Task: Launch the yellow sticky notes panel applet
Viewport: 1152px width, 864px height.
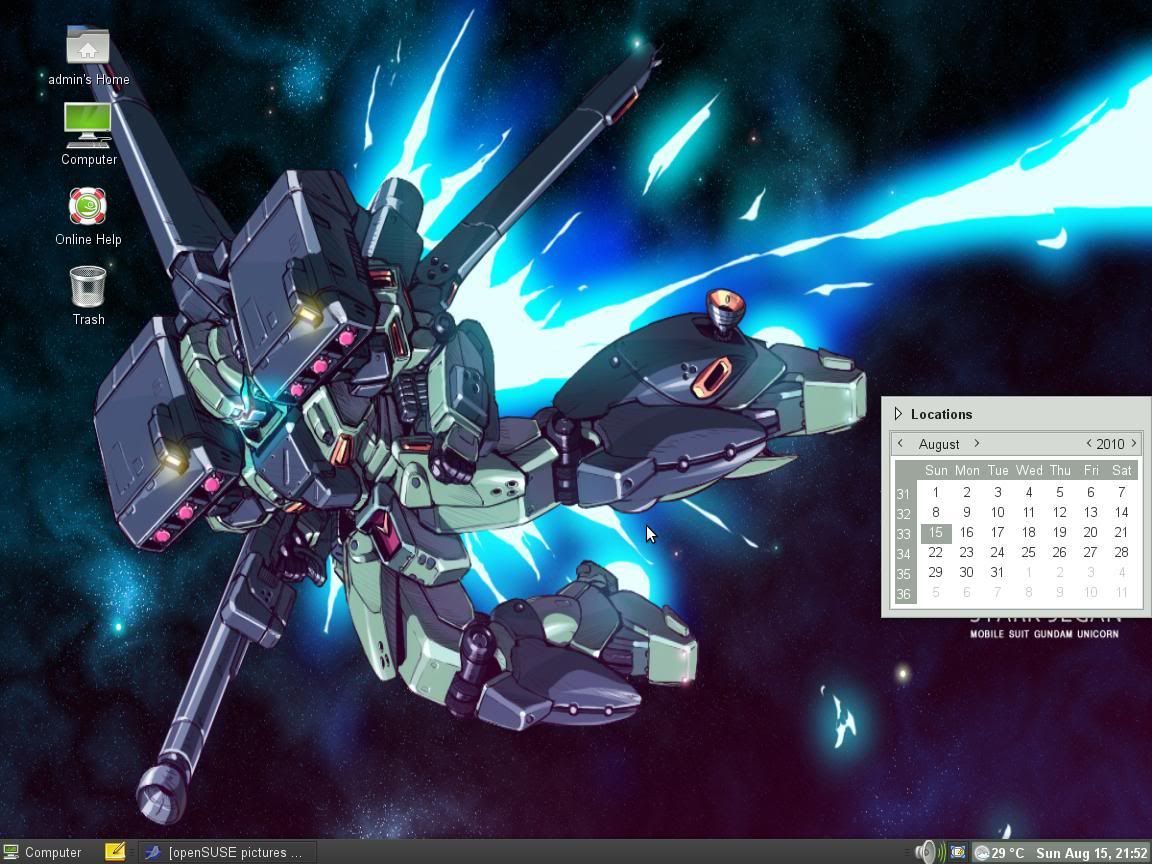Action: point(115,852)
